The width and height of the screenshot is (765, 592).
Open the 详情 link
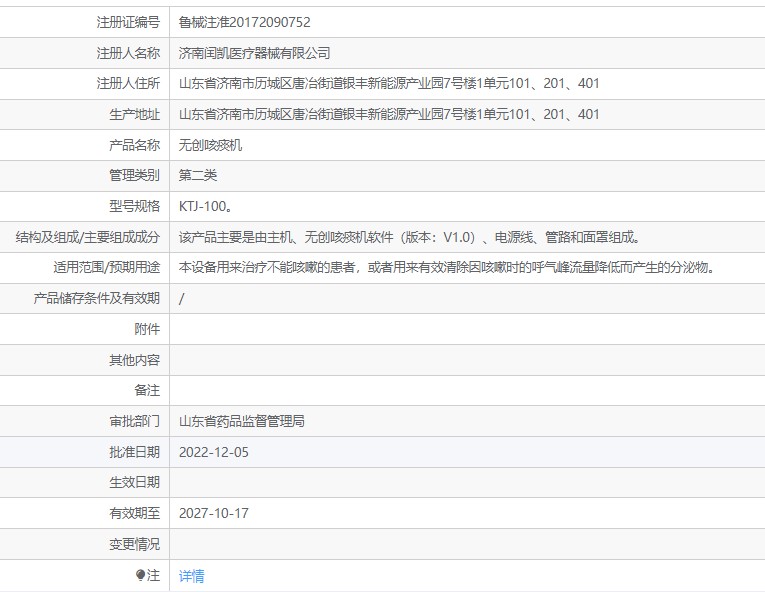pyautogui.click(x=191, y=576)
